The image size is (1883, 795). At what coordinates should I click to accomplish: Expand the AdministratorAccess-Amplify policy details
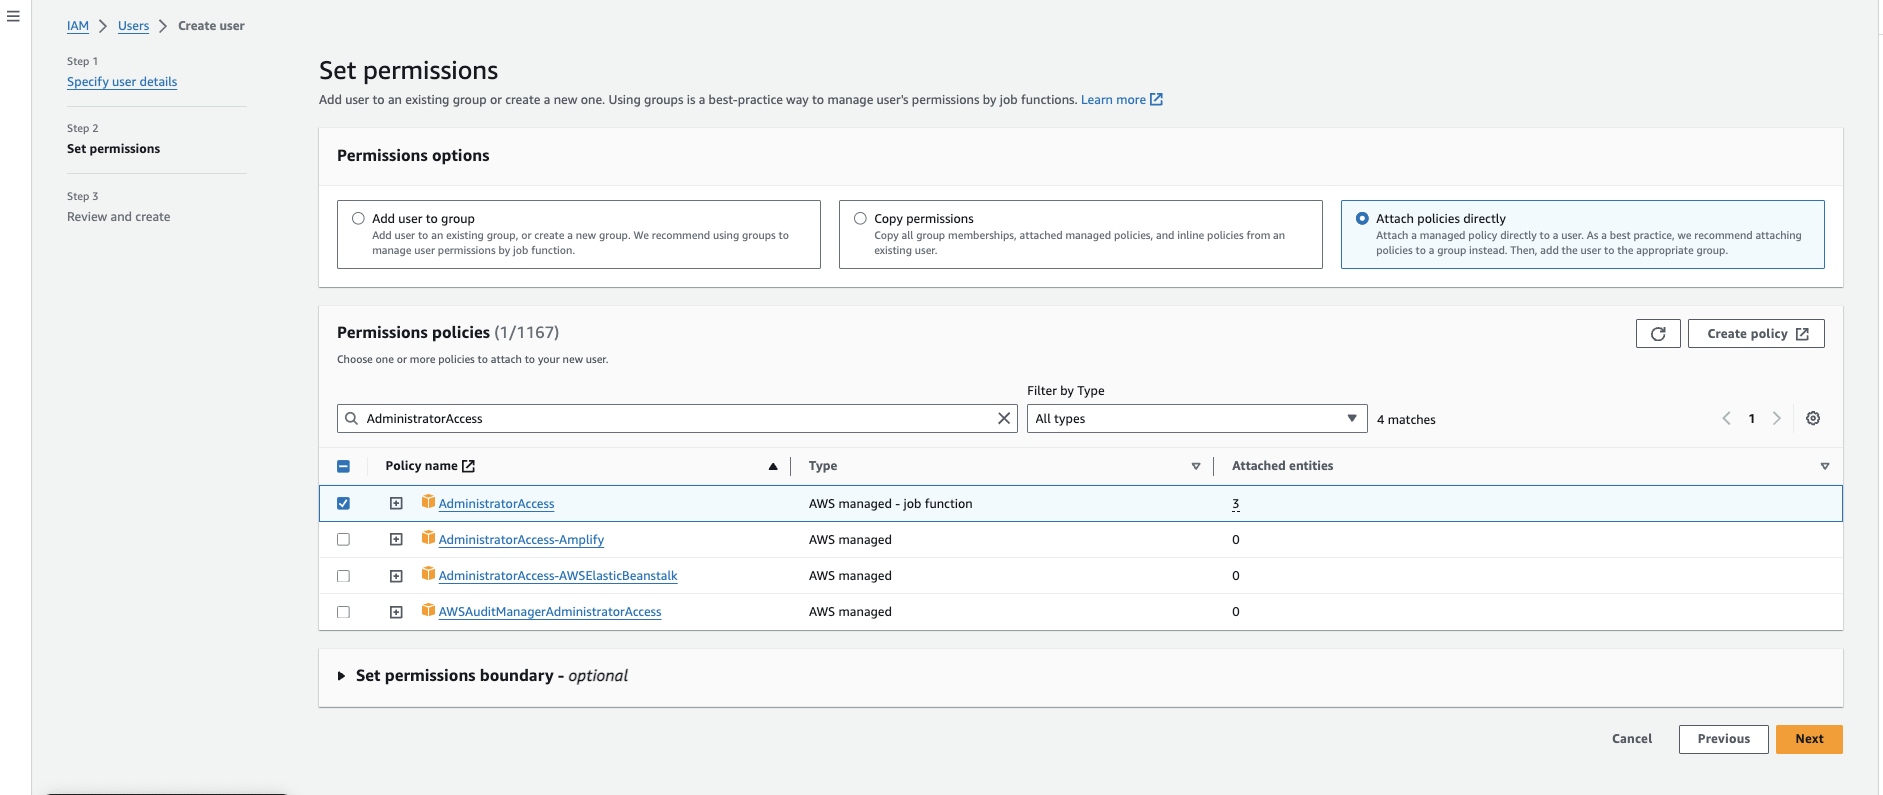point(396,539)
